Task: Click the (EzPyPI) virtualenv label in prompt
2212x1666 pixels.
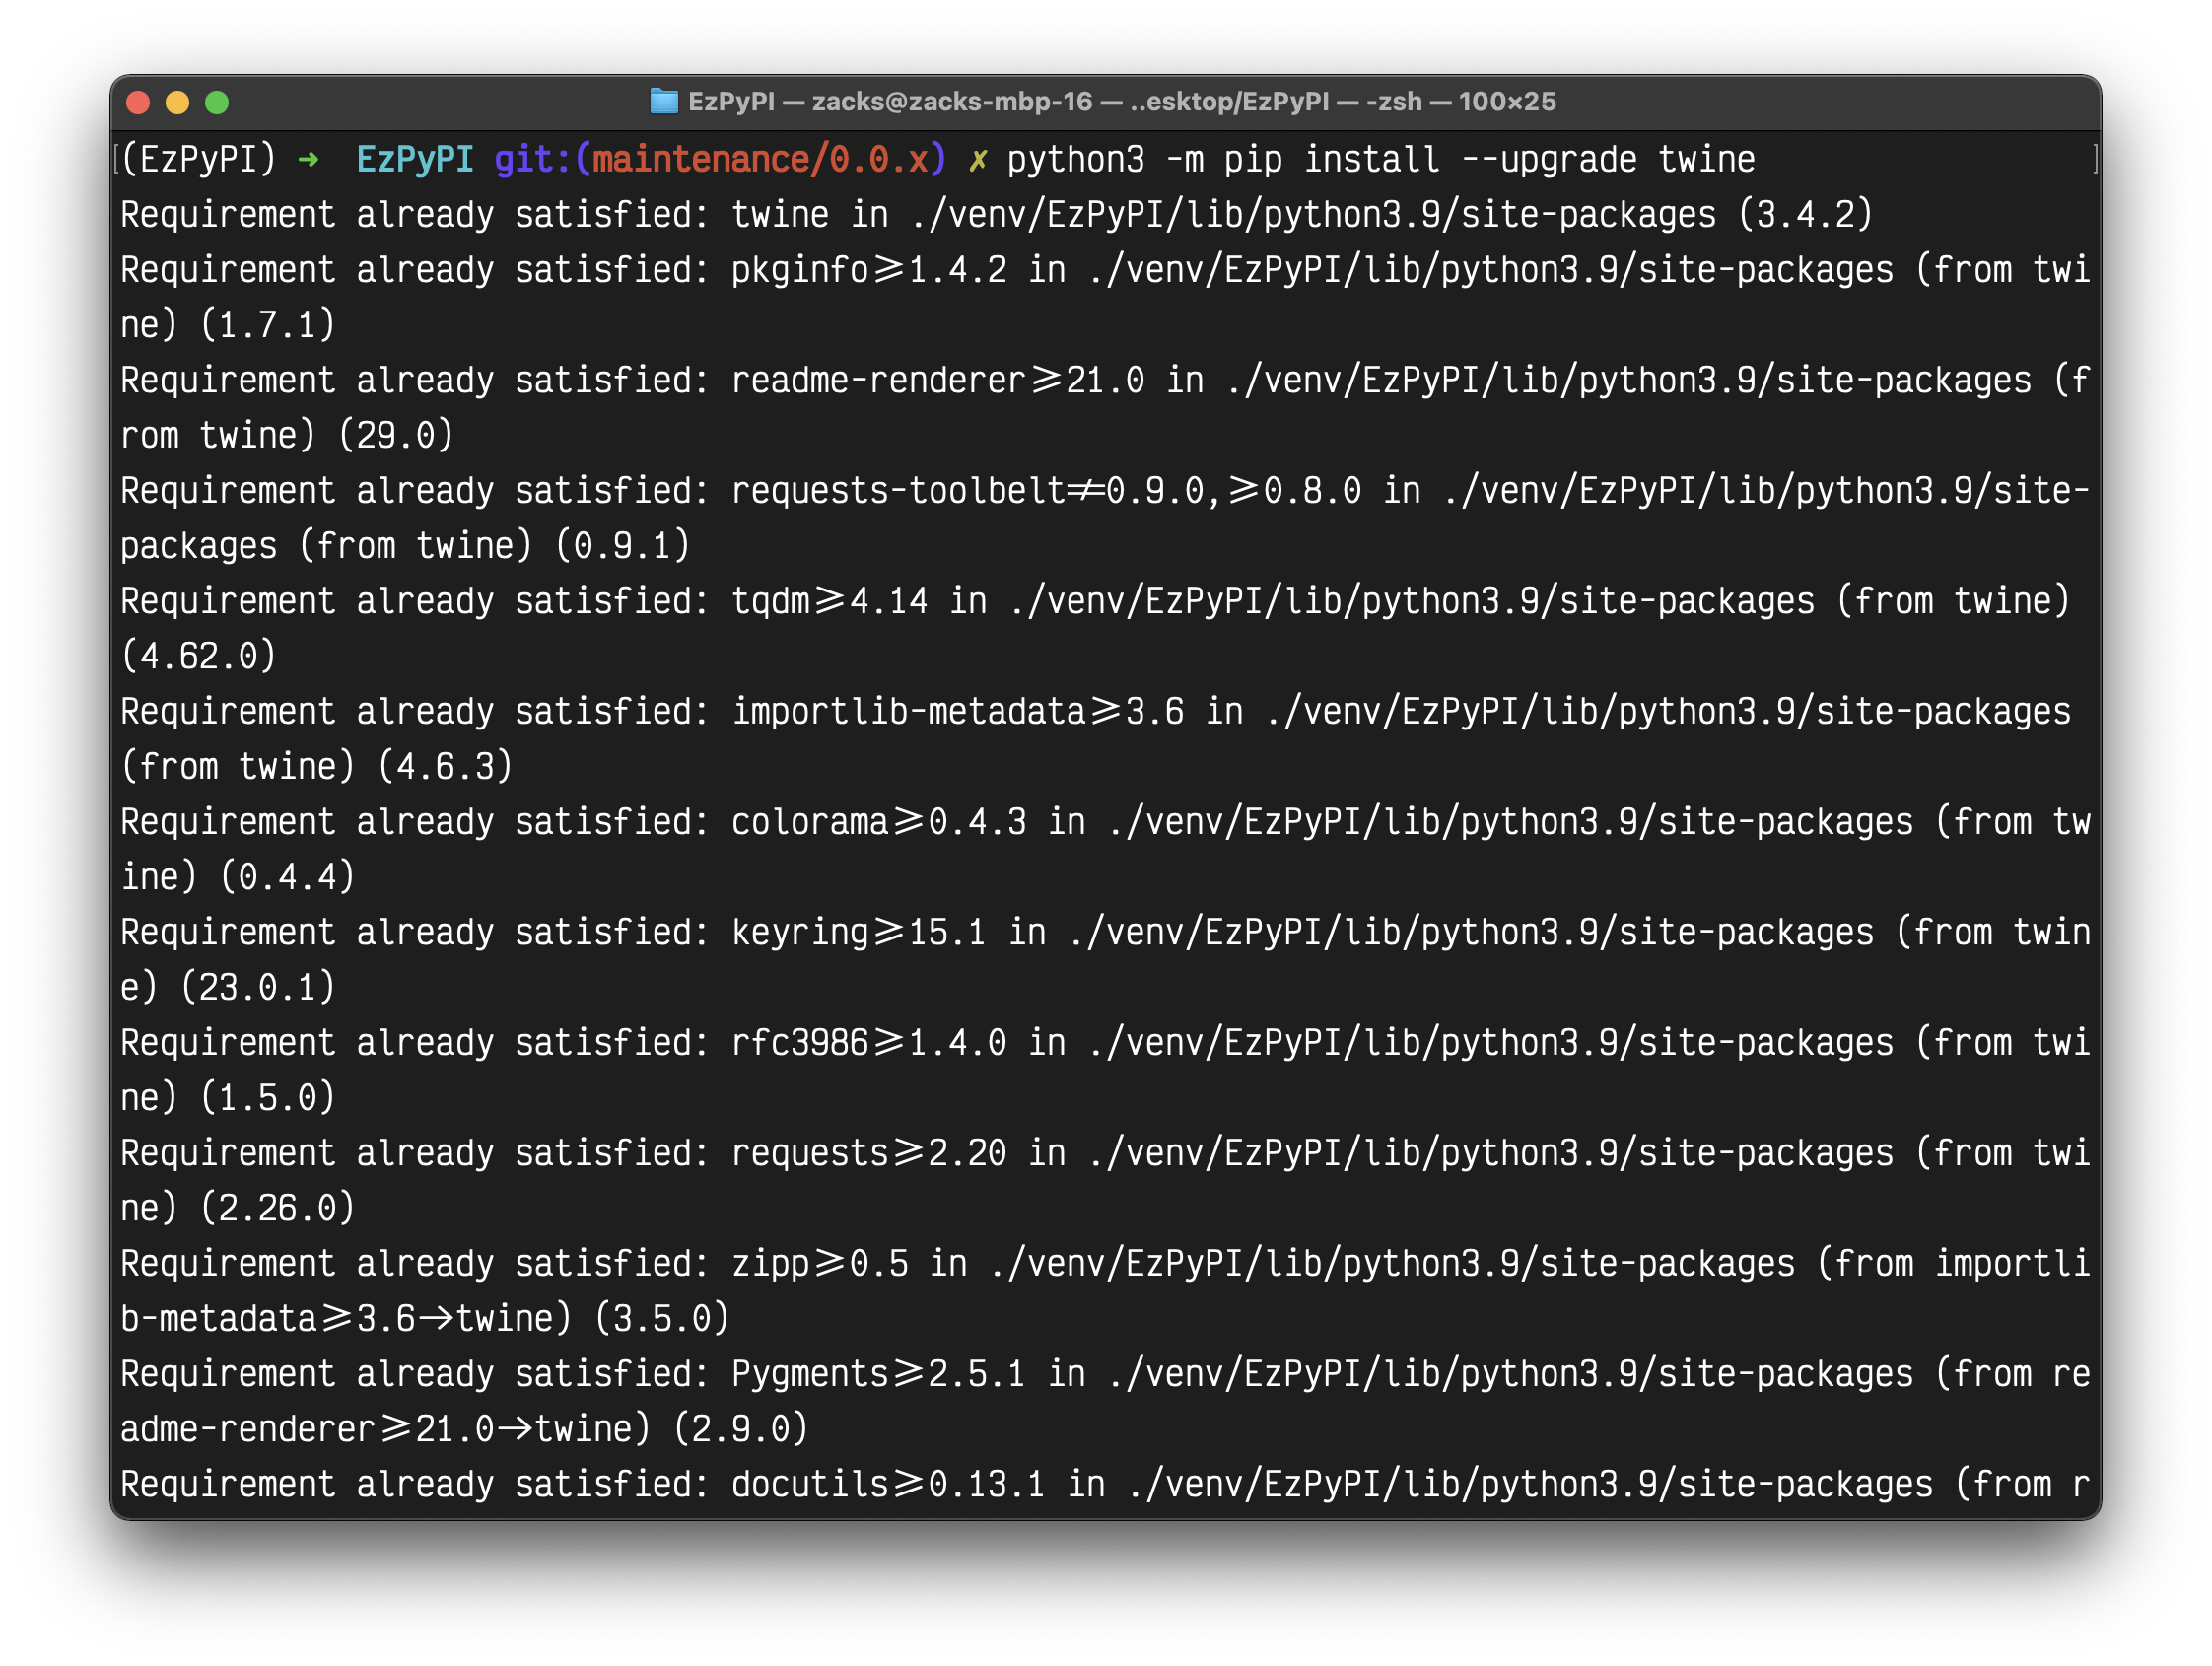Action: [x=198, y=160]
